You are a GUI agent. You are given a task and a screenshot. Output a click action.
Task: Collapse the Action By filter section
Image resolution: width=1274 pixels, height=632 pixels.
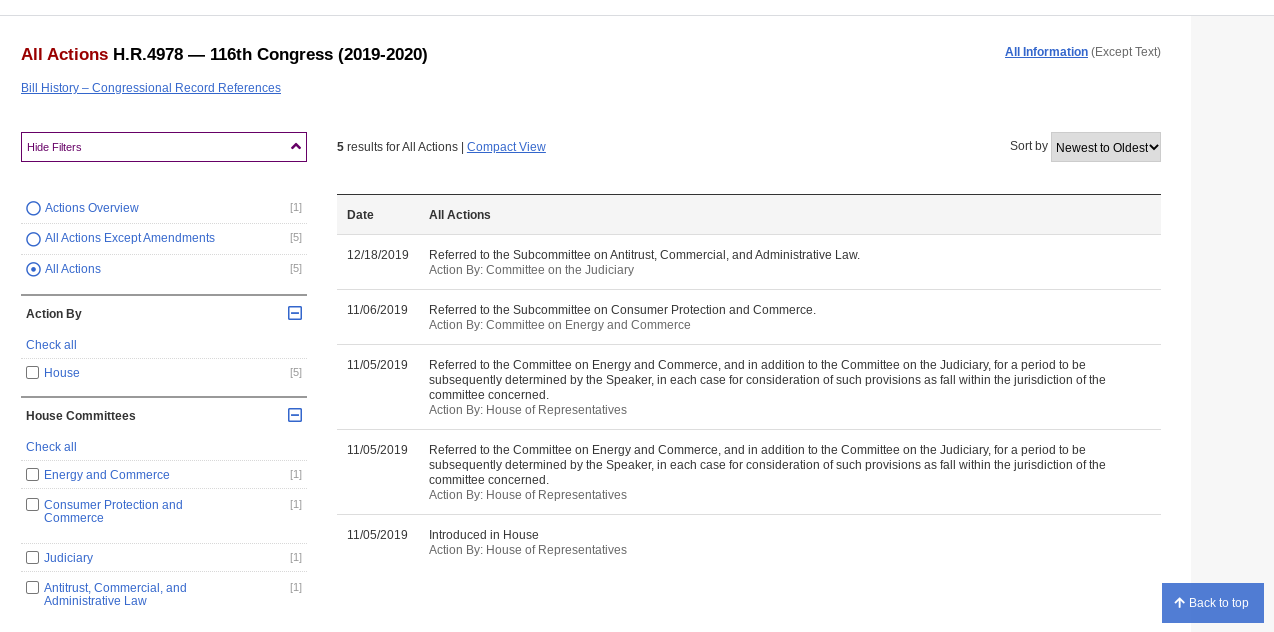pos(295,313)
